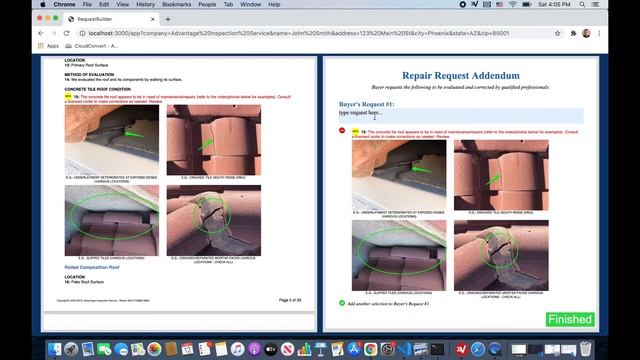Open Trash in the Dock
Screen dimensions: 640x360
click(x=585, y=349)
